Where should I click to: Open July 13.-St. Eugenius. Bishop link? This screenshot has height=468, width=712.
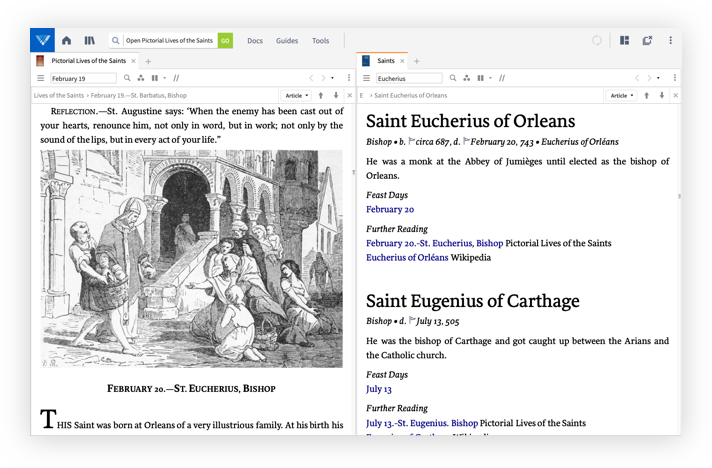click(x=422, y=423)
